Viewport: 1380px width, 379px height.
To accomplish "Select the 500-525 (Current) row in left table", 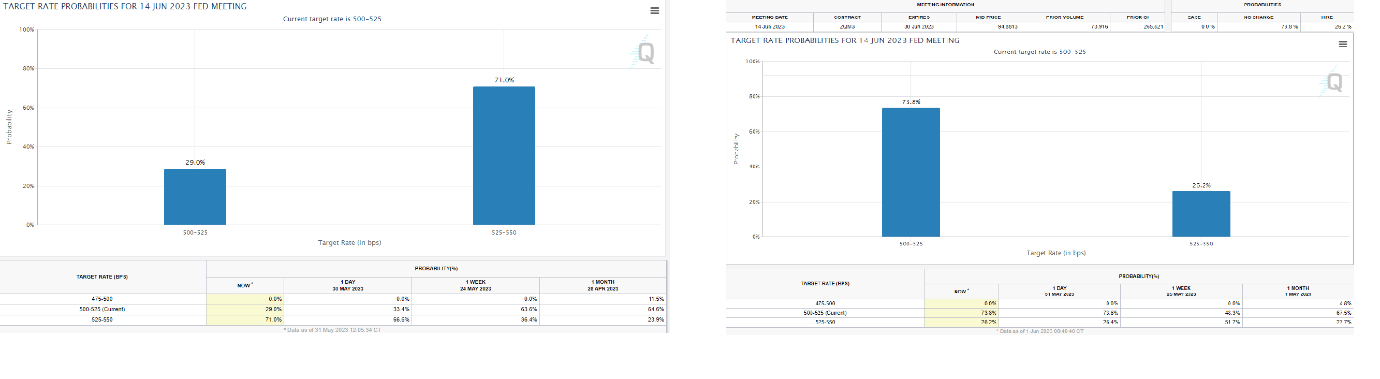I will 333,309.
